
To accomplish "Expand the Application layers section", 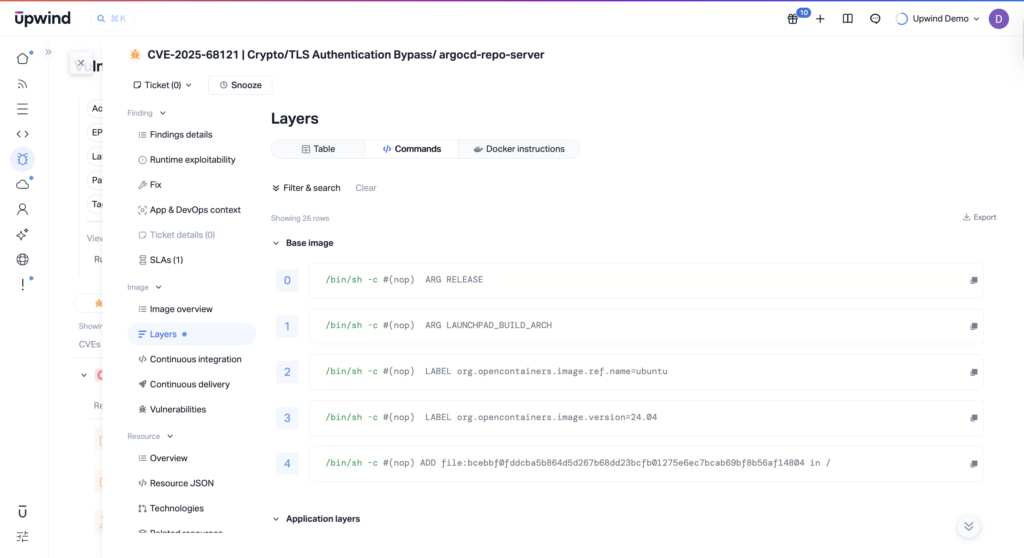I will pyautogui.click(x=277, y=519).
